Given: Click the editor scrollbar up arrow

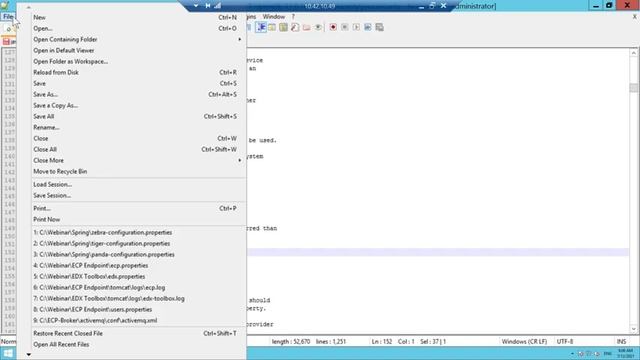Looking at the screenshot, I should point(633,53).
